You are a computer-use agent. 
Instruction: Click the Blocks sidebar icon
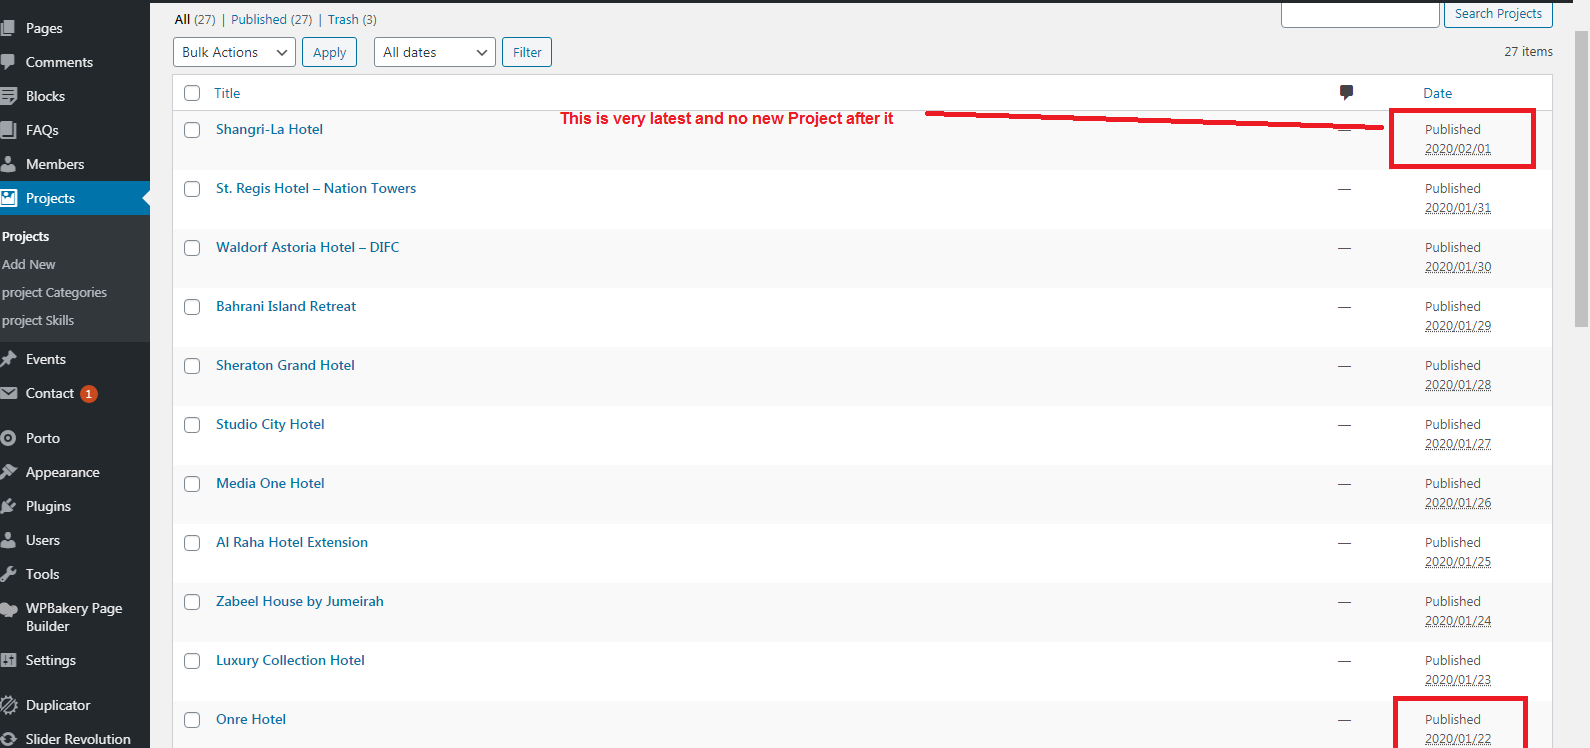[x=9, y=96]
